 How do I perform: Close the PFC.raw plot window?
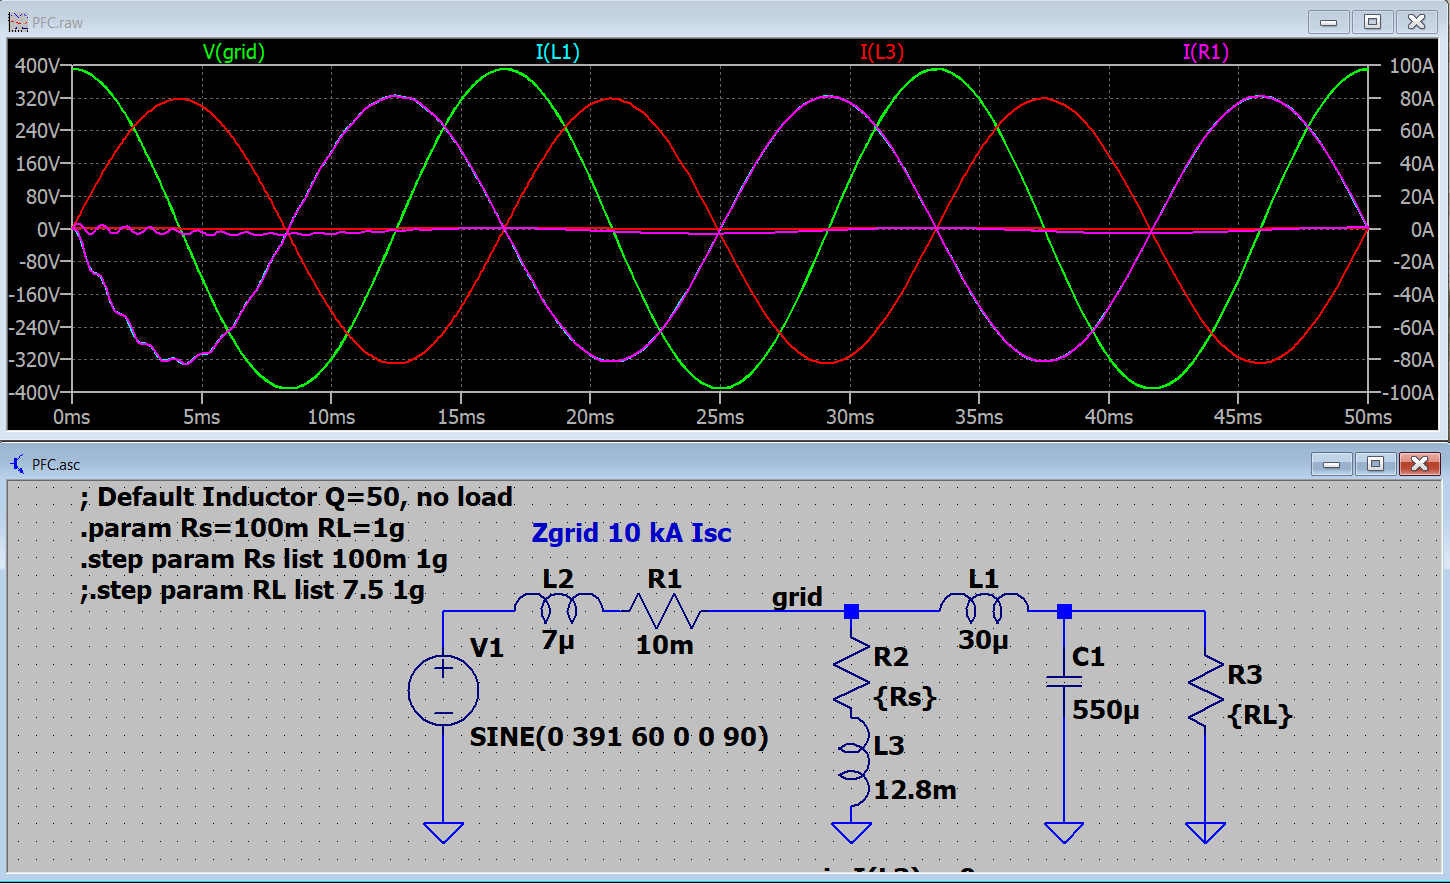[x=1417, y=22]
